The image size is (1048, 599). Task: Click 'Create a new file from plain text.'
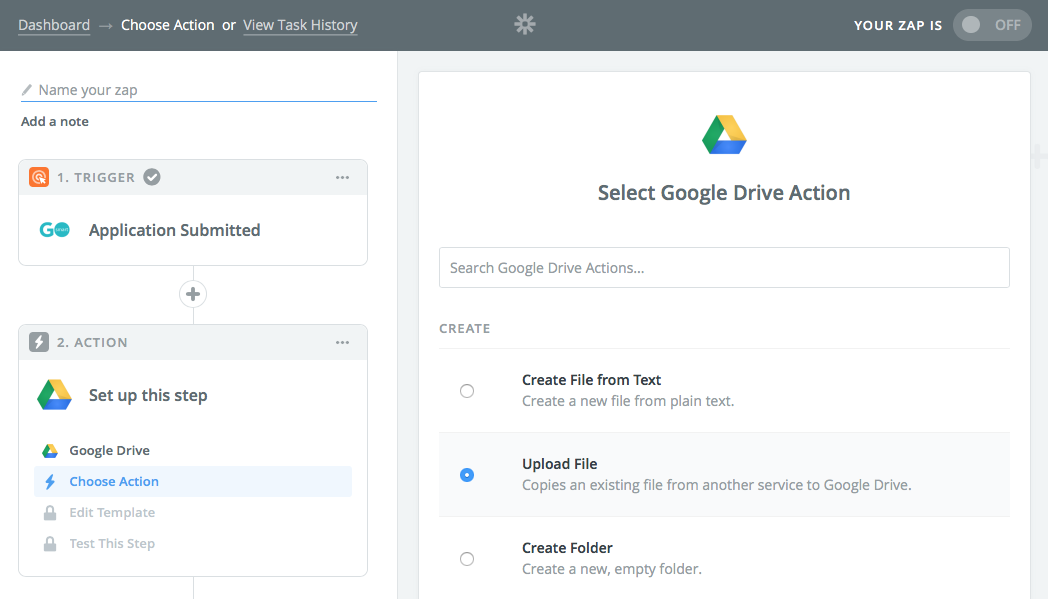click(628, 401)
